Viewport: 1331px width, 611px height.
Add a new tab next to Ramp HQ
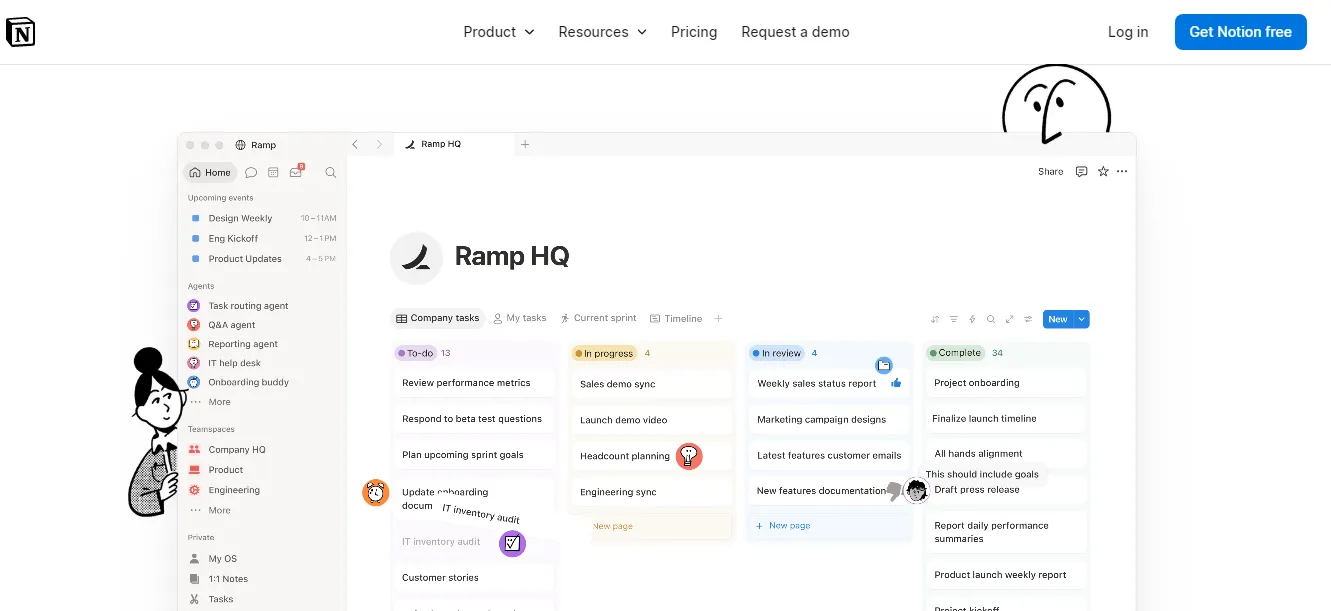pos(525,144)
